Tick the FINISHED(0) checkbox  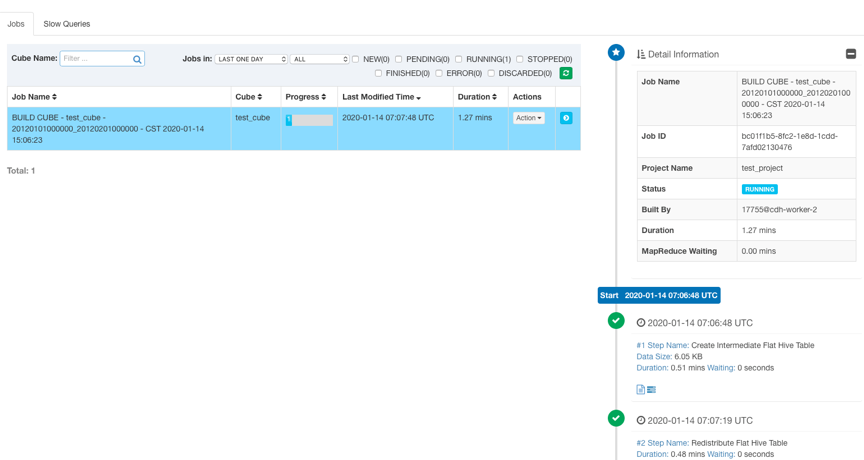click(378, 73)
